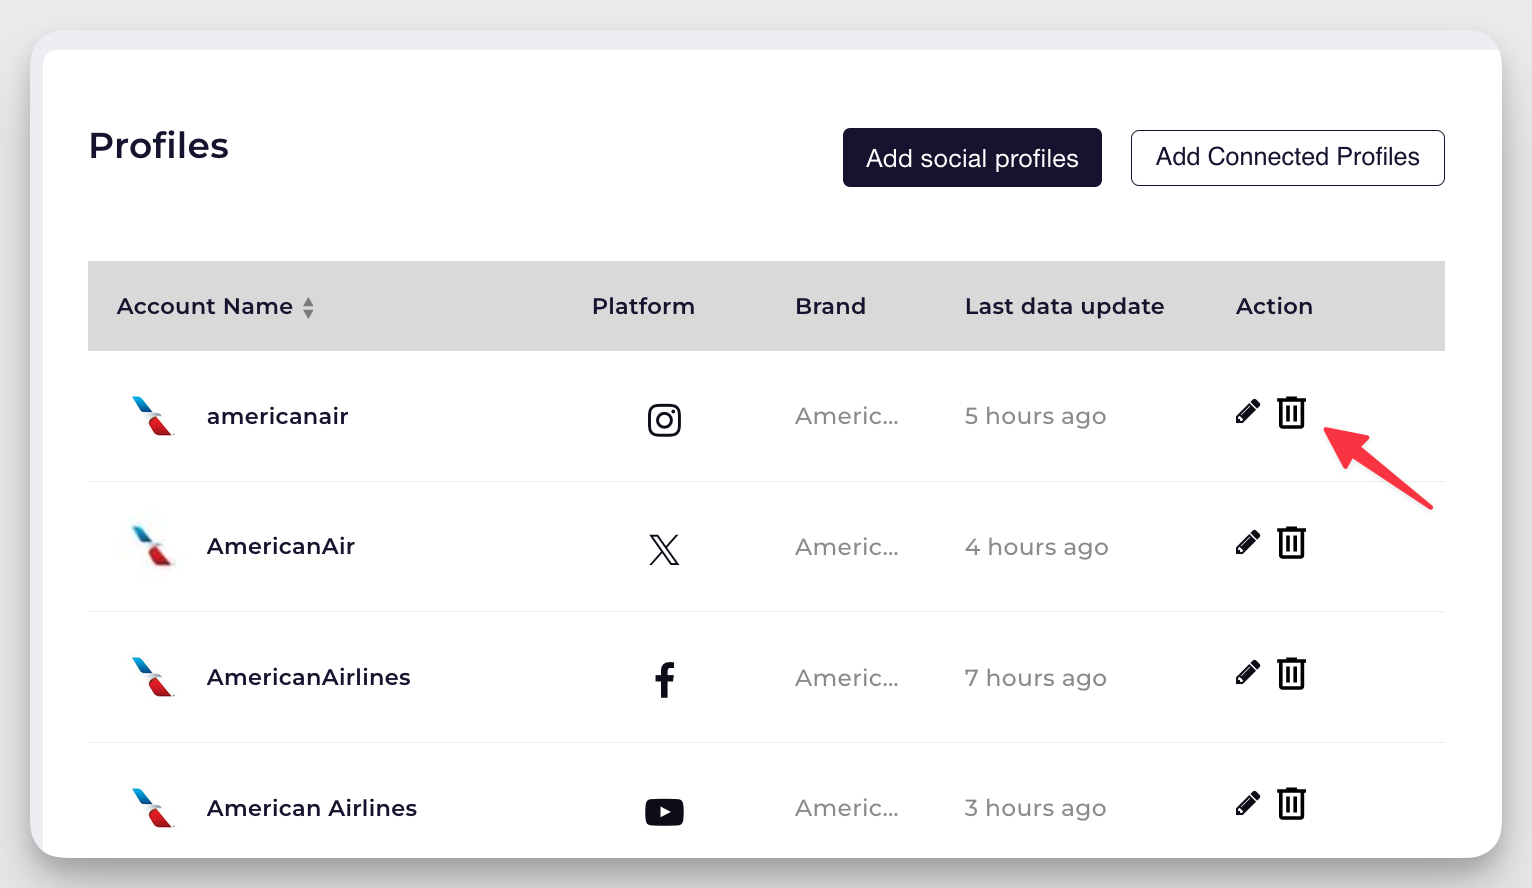
Task: Click the Last data update column header
Action: (x=1064, y=306)
